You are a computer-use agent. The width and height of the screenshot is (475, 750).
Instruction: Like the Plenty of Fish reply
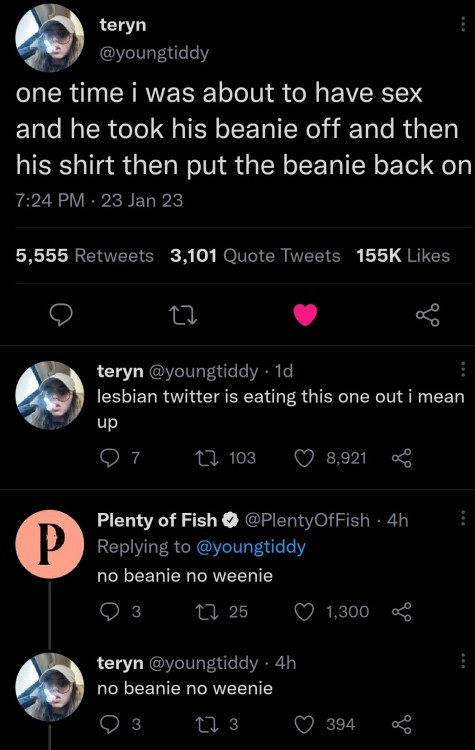click(x=304, y=612)
